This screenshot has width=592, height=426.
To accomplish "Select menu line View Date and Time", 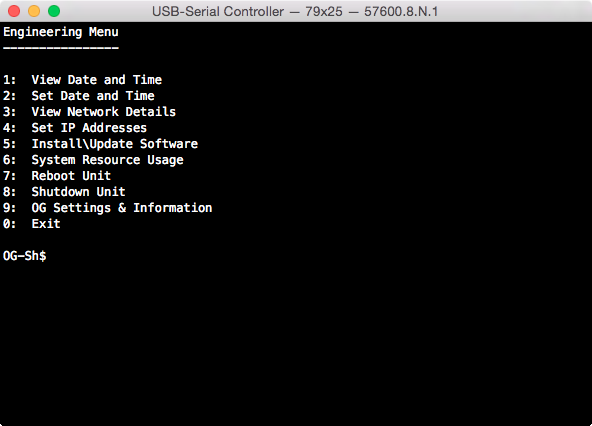I will click(83, 80).
